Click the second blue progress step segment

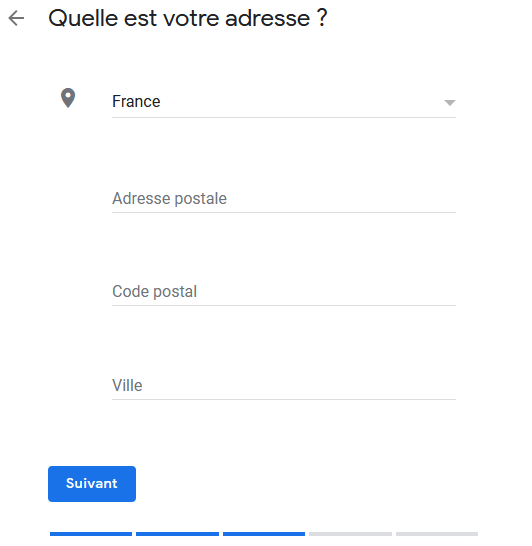[x=177, y=534]
